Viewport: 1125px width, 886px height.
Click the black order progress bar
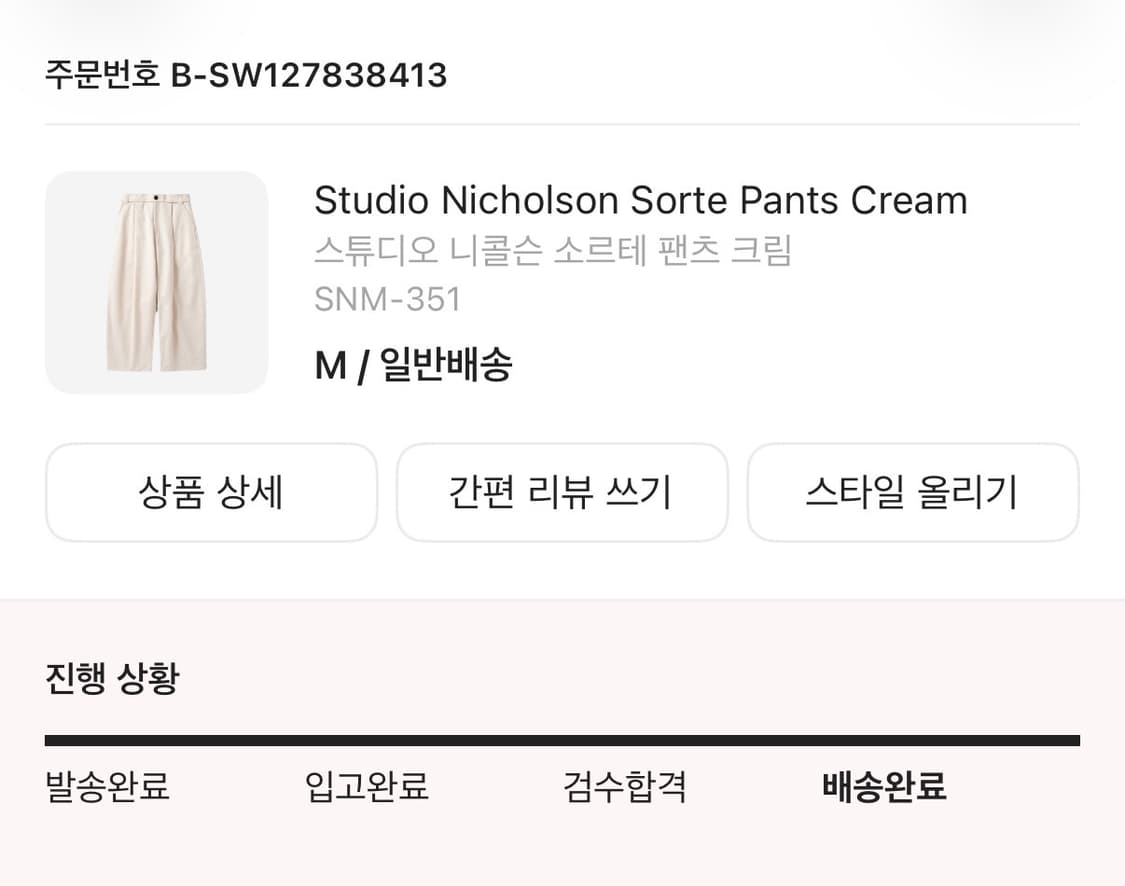pyautogui.click(x=562, y=741)
